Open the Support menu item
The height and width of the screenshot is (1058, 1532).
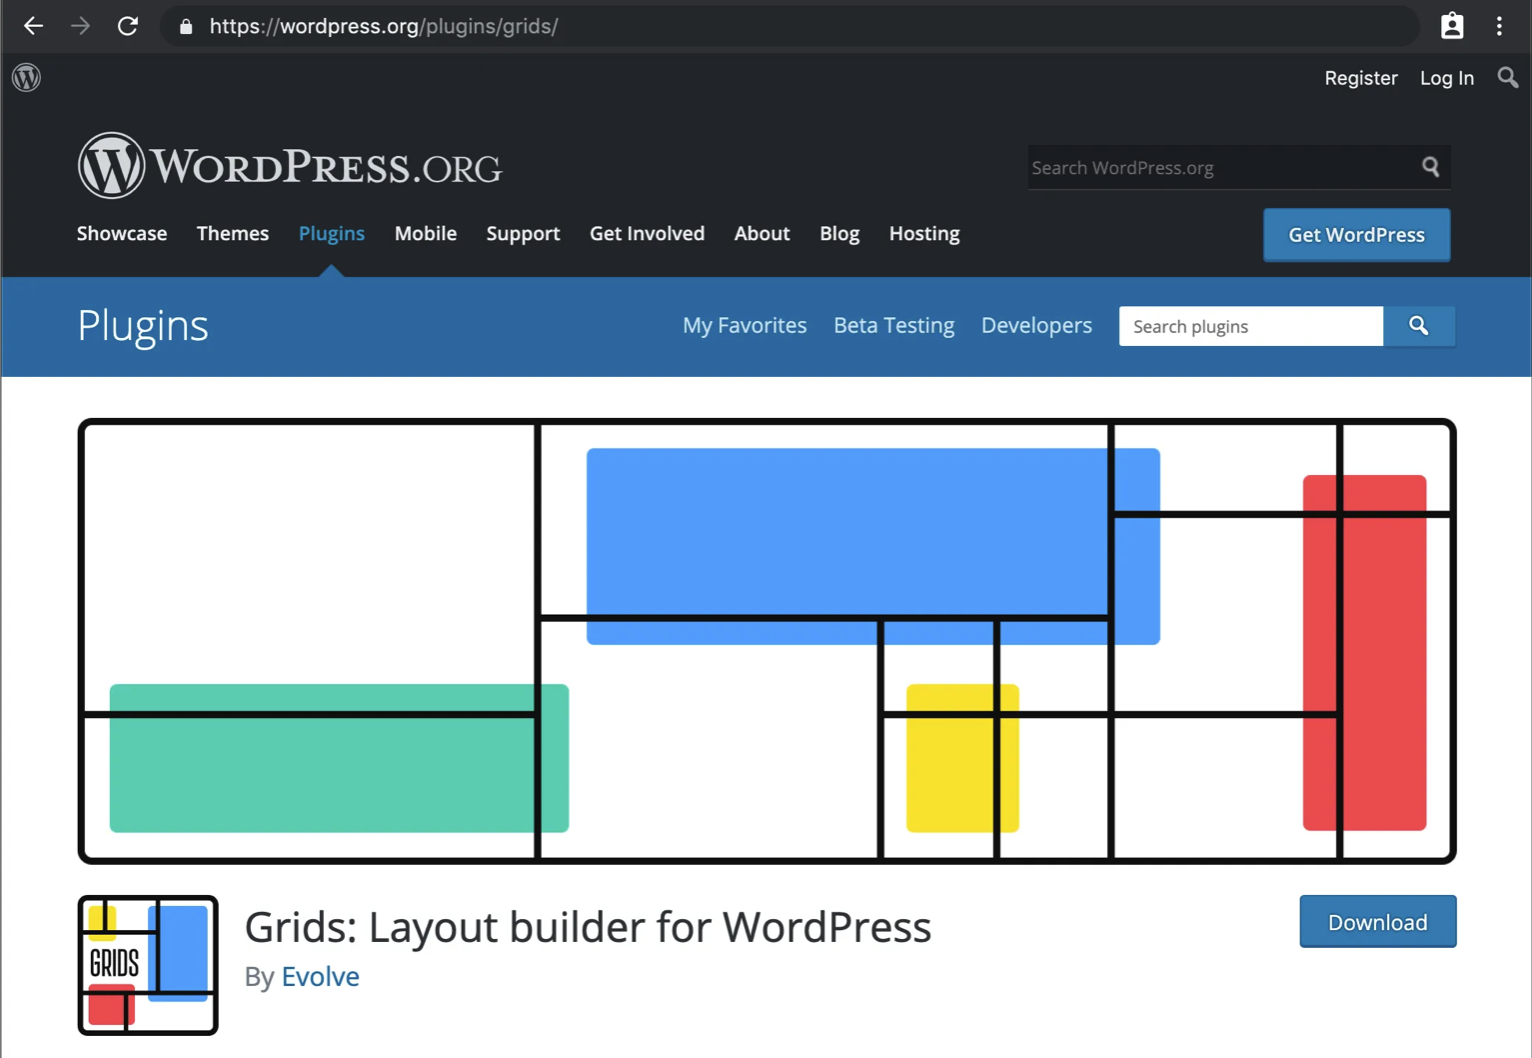523,233
